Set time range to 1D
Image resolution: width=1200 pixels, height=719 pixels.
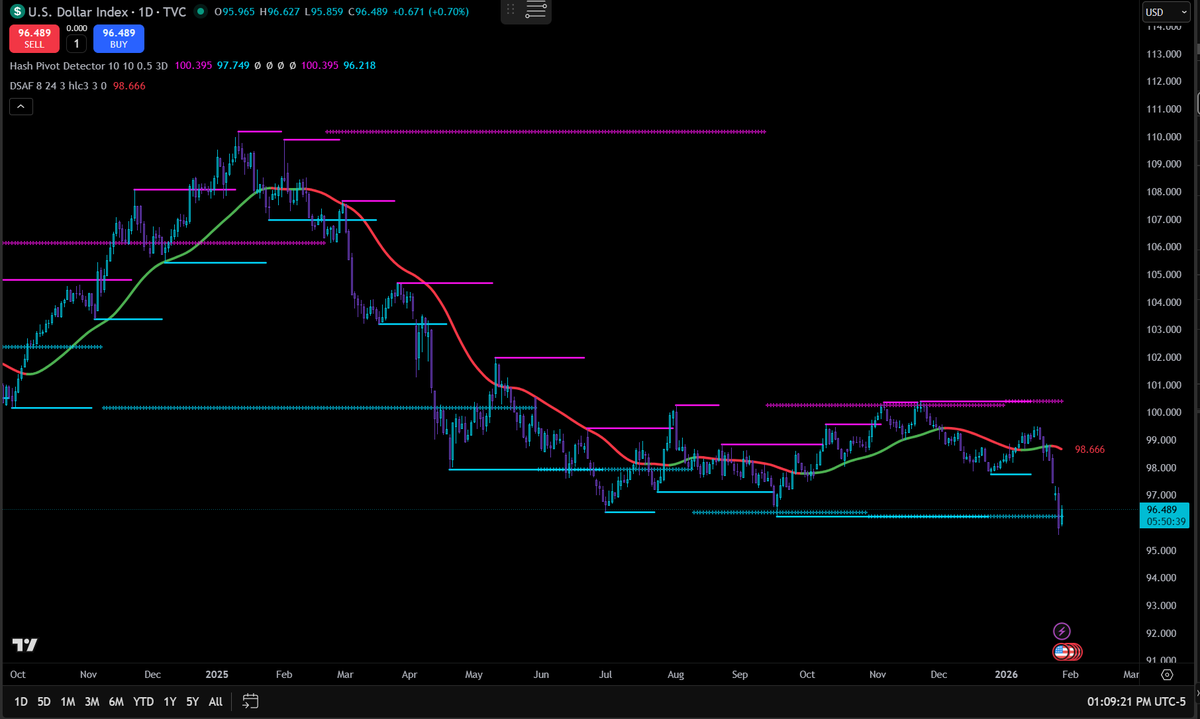tap(21, 702)
